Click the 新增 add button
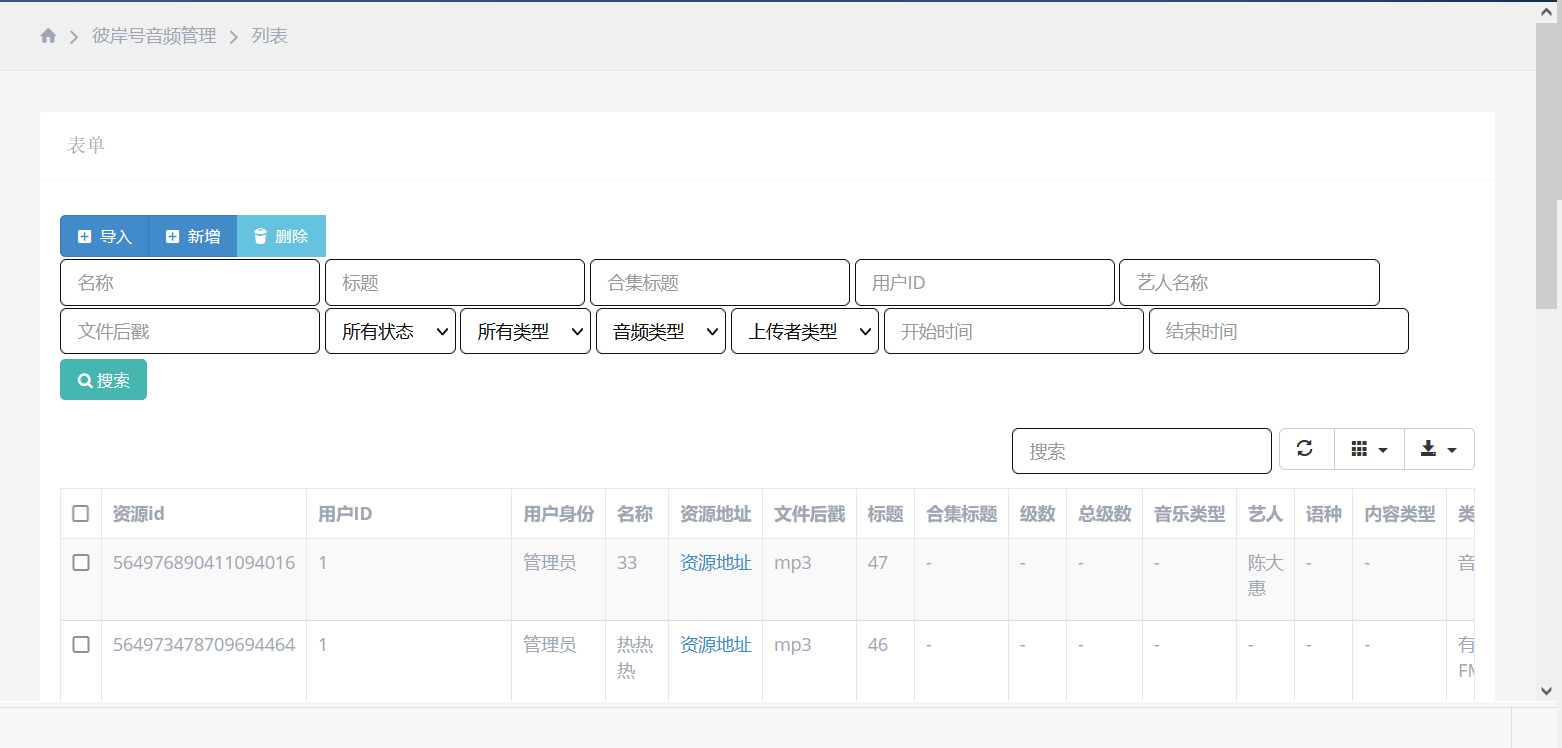 click(193, 236)
